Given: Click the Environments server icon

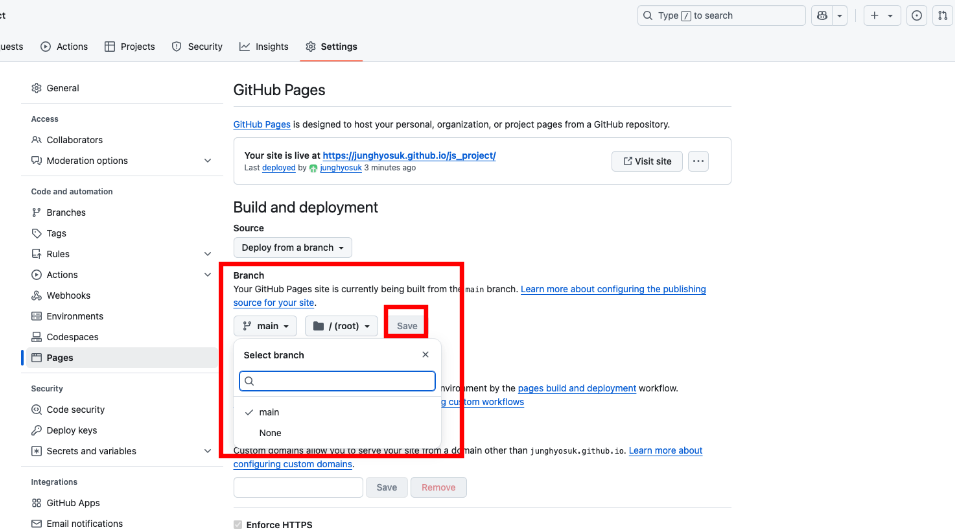Looking at the screenshot, I should point(37,316).
